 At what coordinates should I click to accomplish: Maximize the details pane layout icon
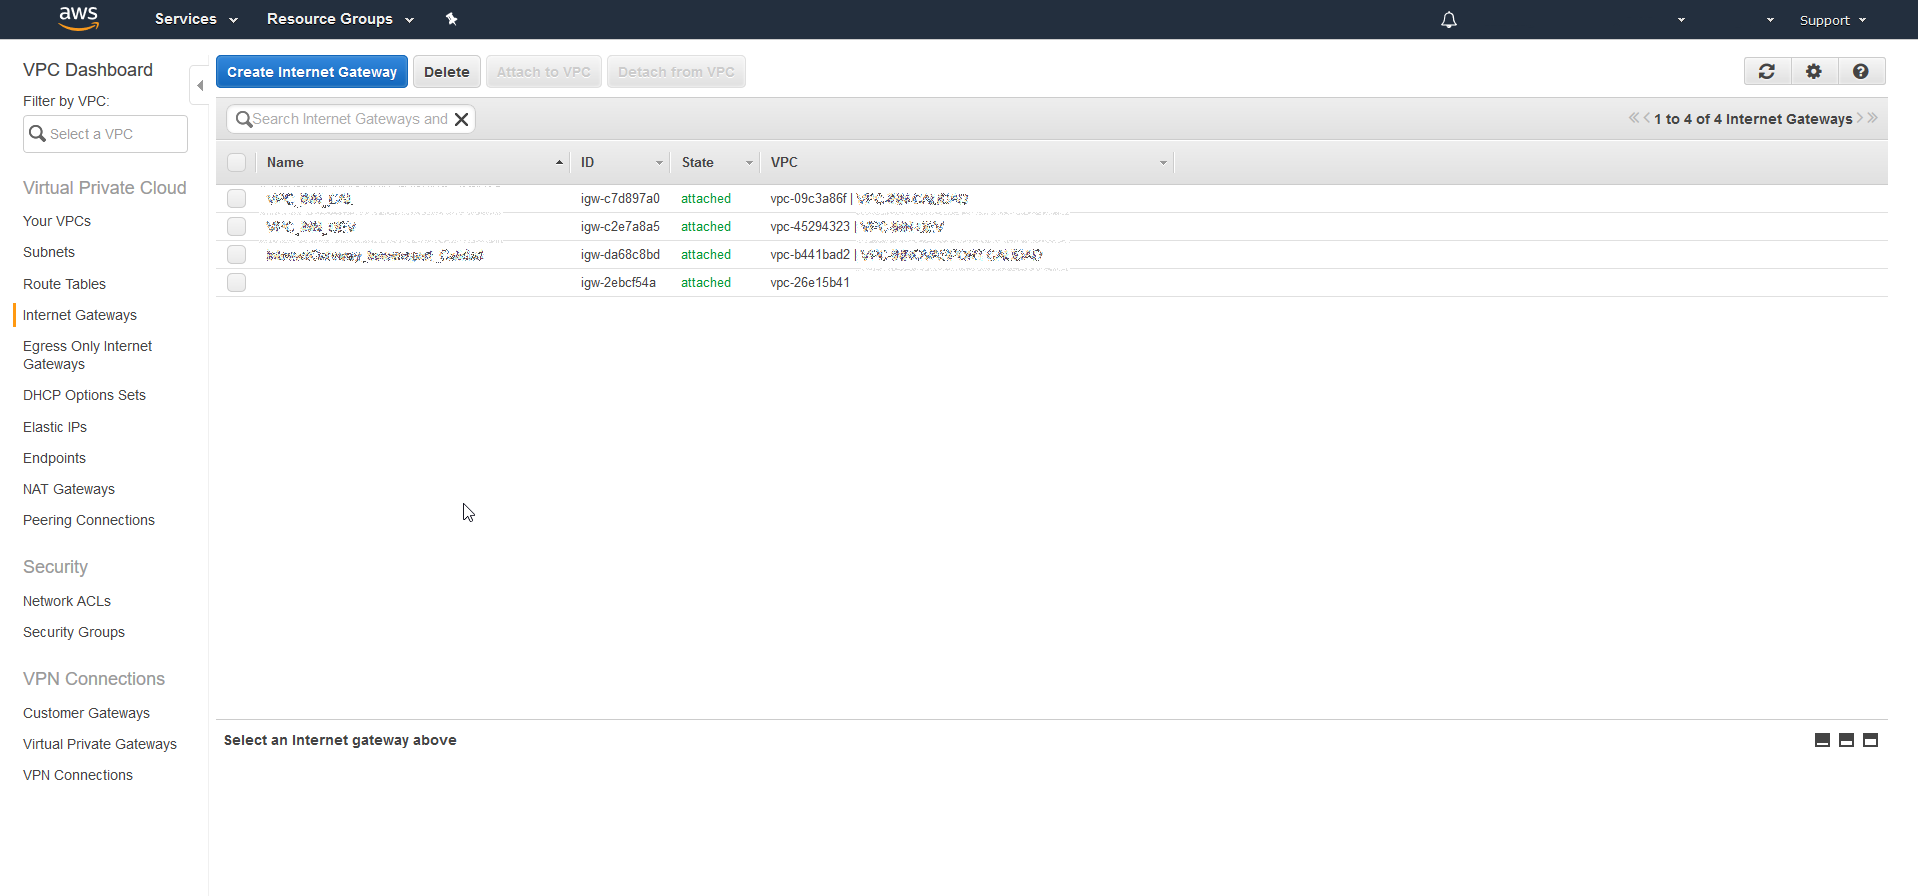click(1870, 740)
